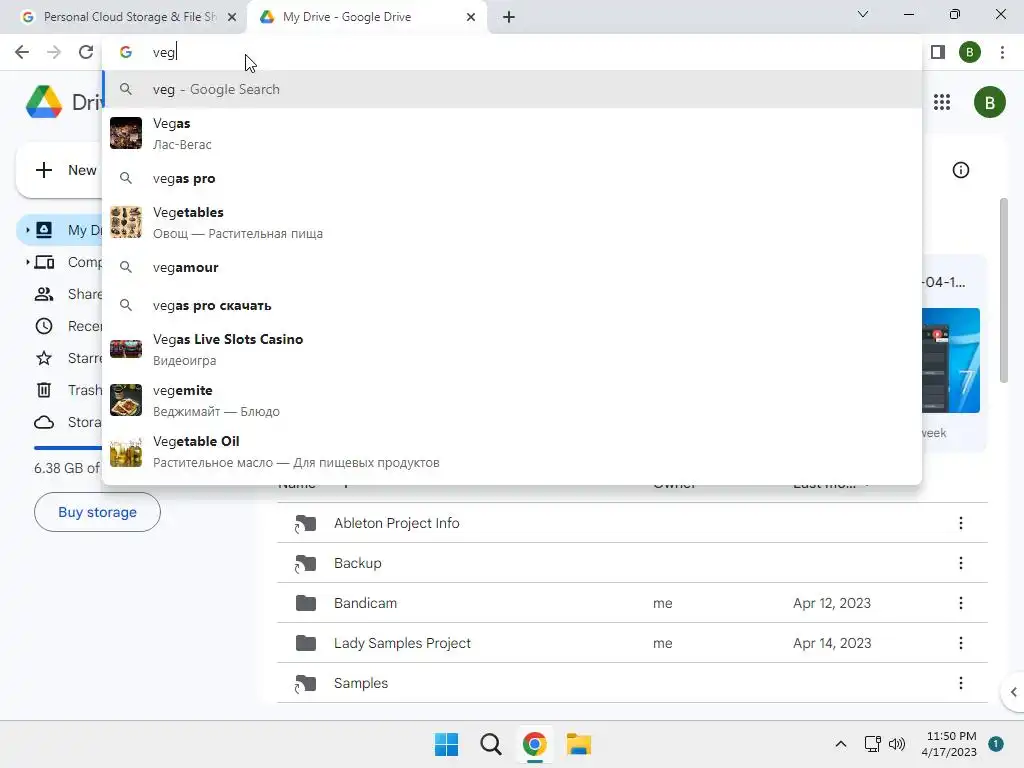Click the Chrome taskbar icon
The image size is (1024, 768).
[x=534, y=744]
